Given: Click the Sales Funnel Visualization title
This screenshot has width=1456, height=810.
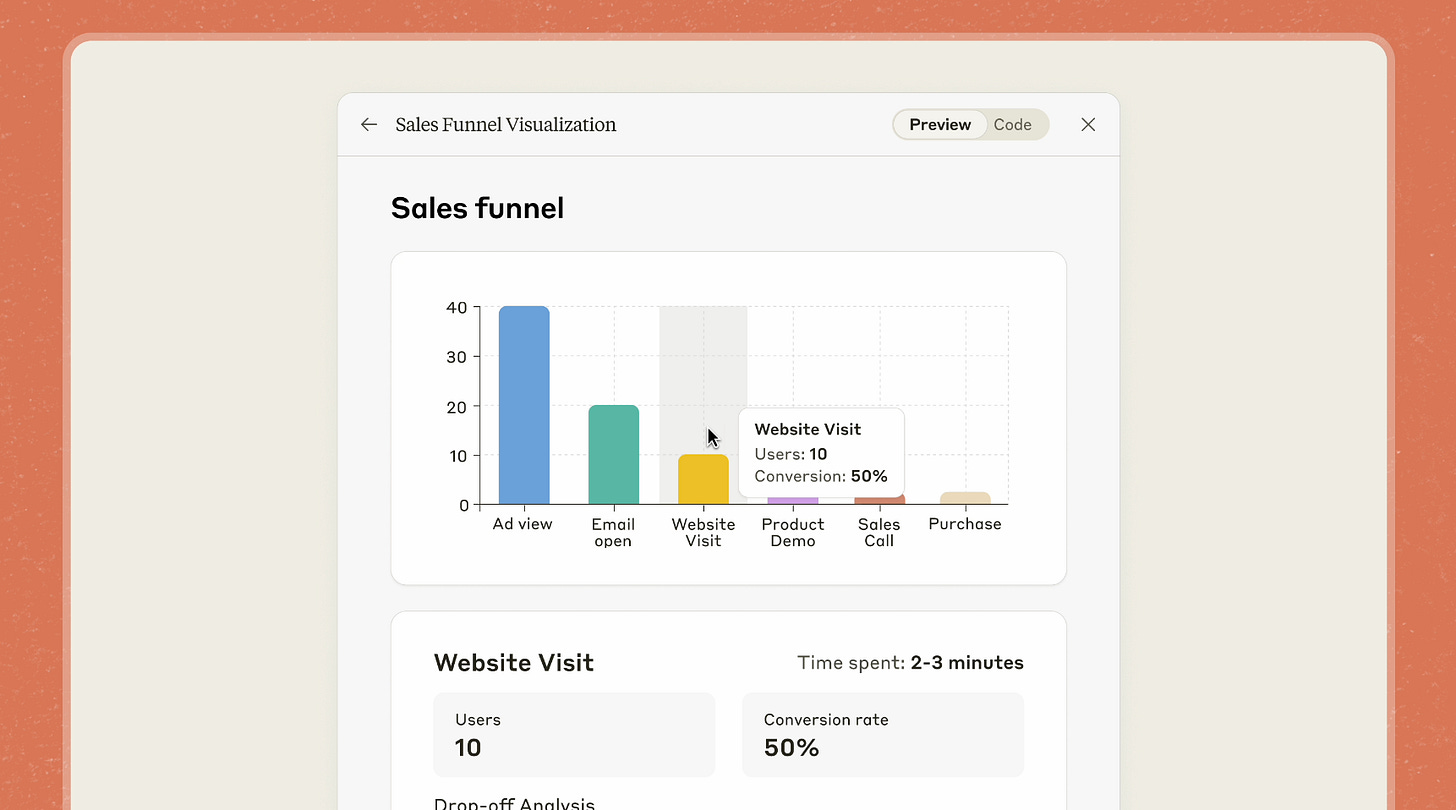Looking at the screenshot, I should point(506,124).
